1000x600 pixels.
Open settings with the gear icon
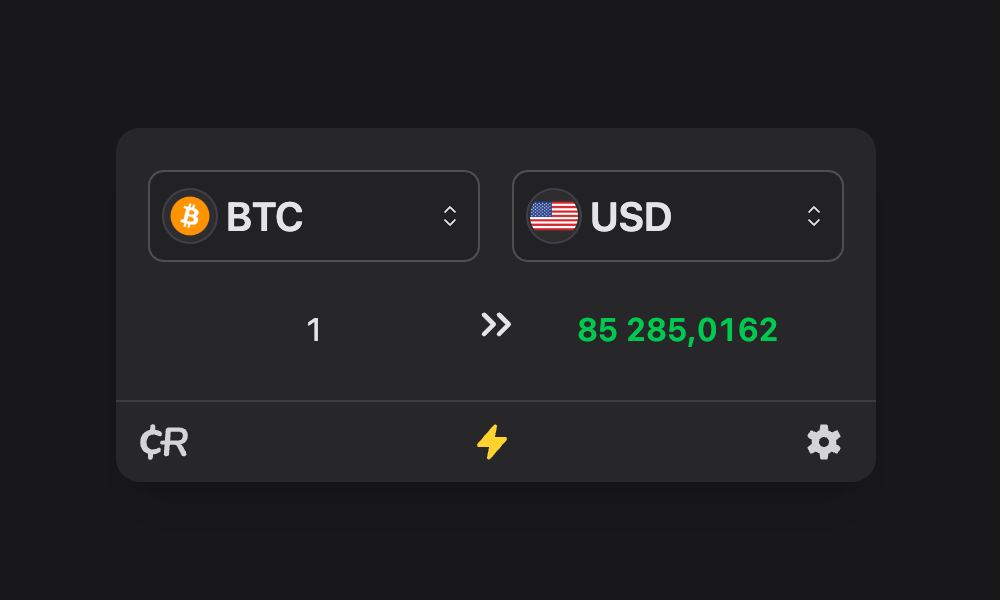pos(824,442)
